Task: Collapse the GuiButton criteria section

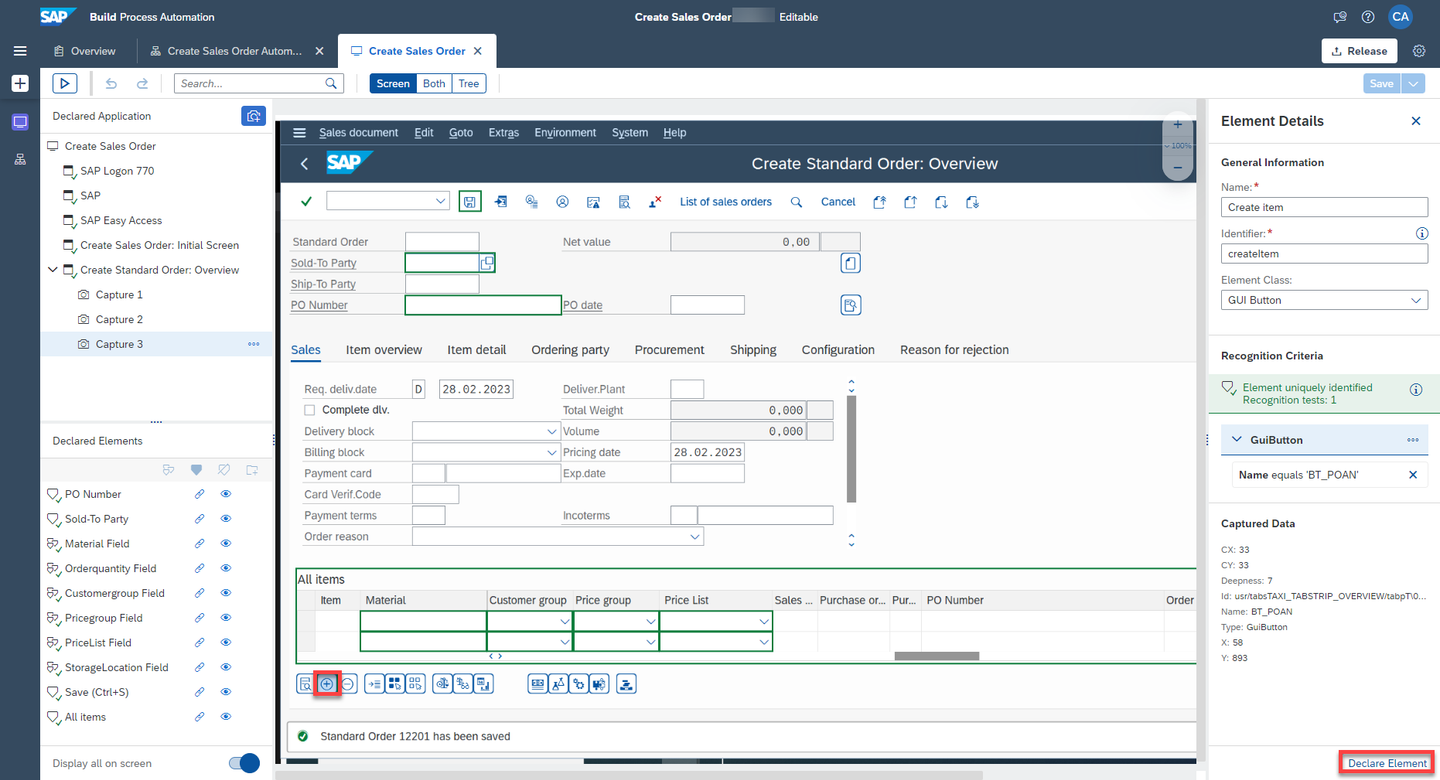Action: (x=1237, y=440)
